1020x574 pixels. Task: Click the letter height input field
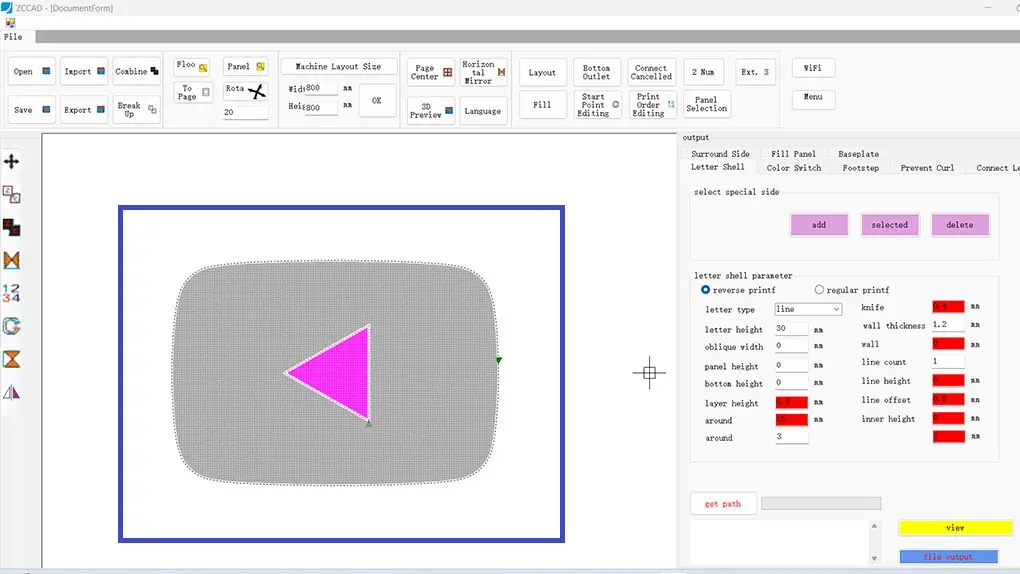click(x=791, y=329)
